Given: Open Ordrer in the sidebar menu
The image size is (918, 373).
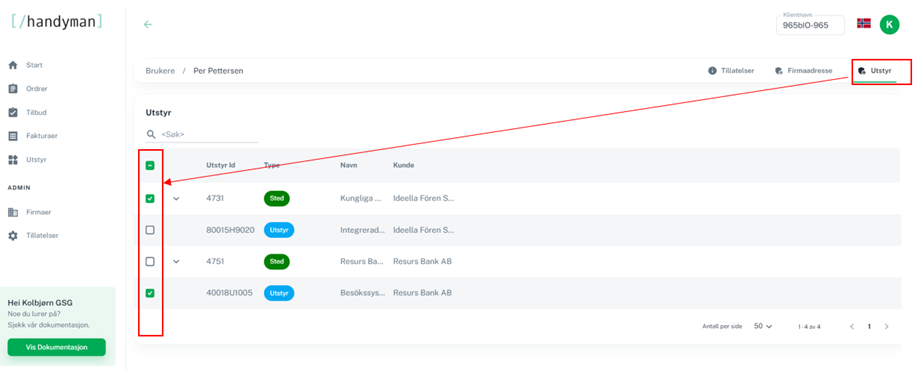Looking at the screenshot, I should pos(37,89).
